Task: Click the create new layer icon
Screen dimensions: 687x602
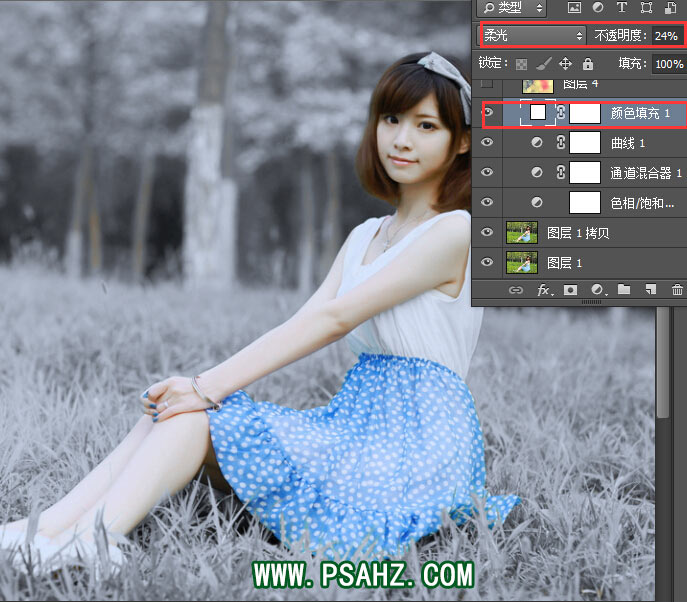Action: tap(650, 290)
